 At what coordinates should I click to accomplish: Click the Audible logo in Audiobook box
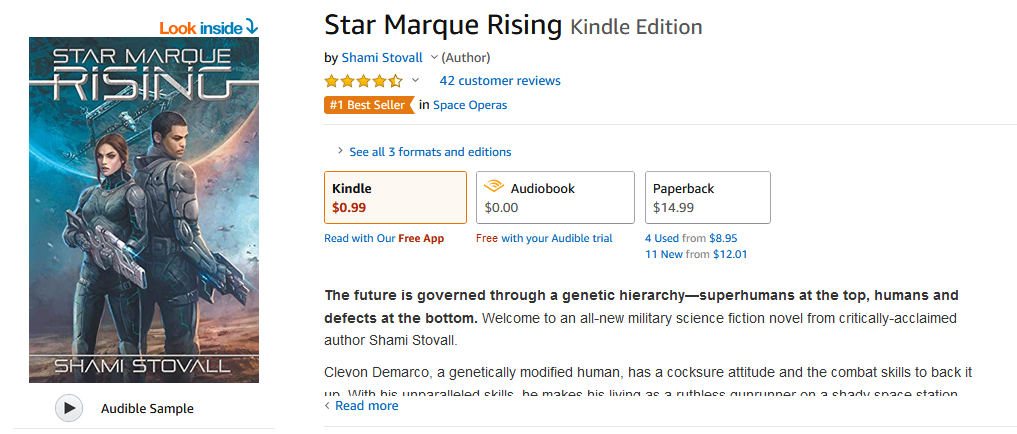(494, 187)
